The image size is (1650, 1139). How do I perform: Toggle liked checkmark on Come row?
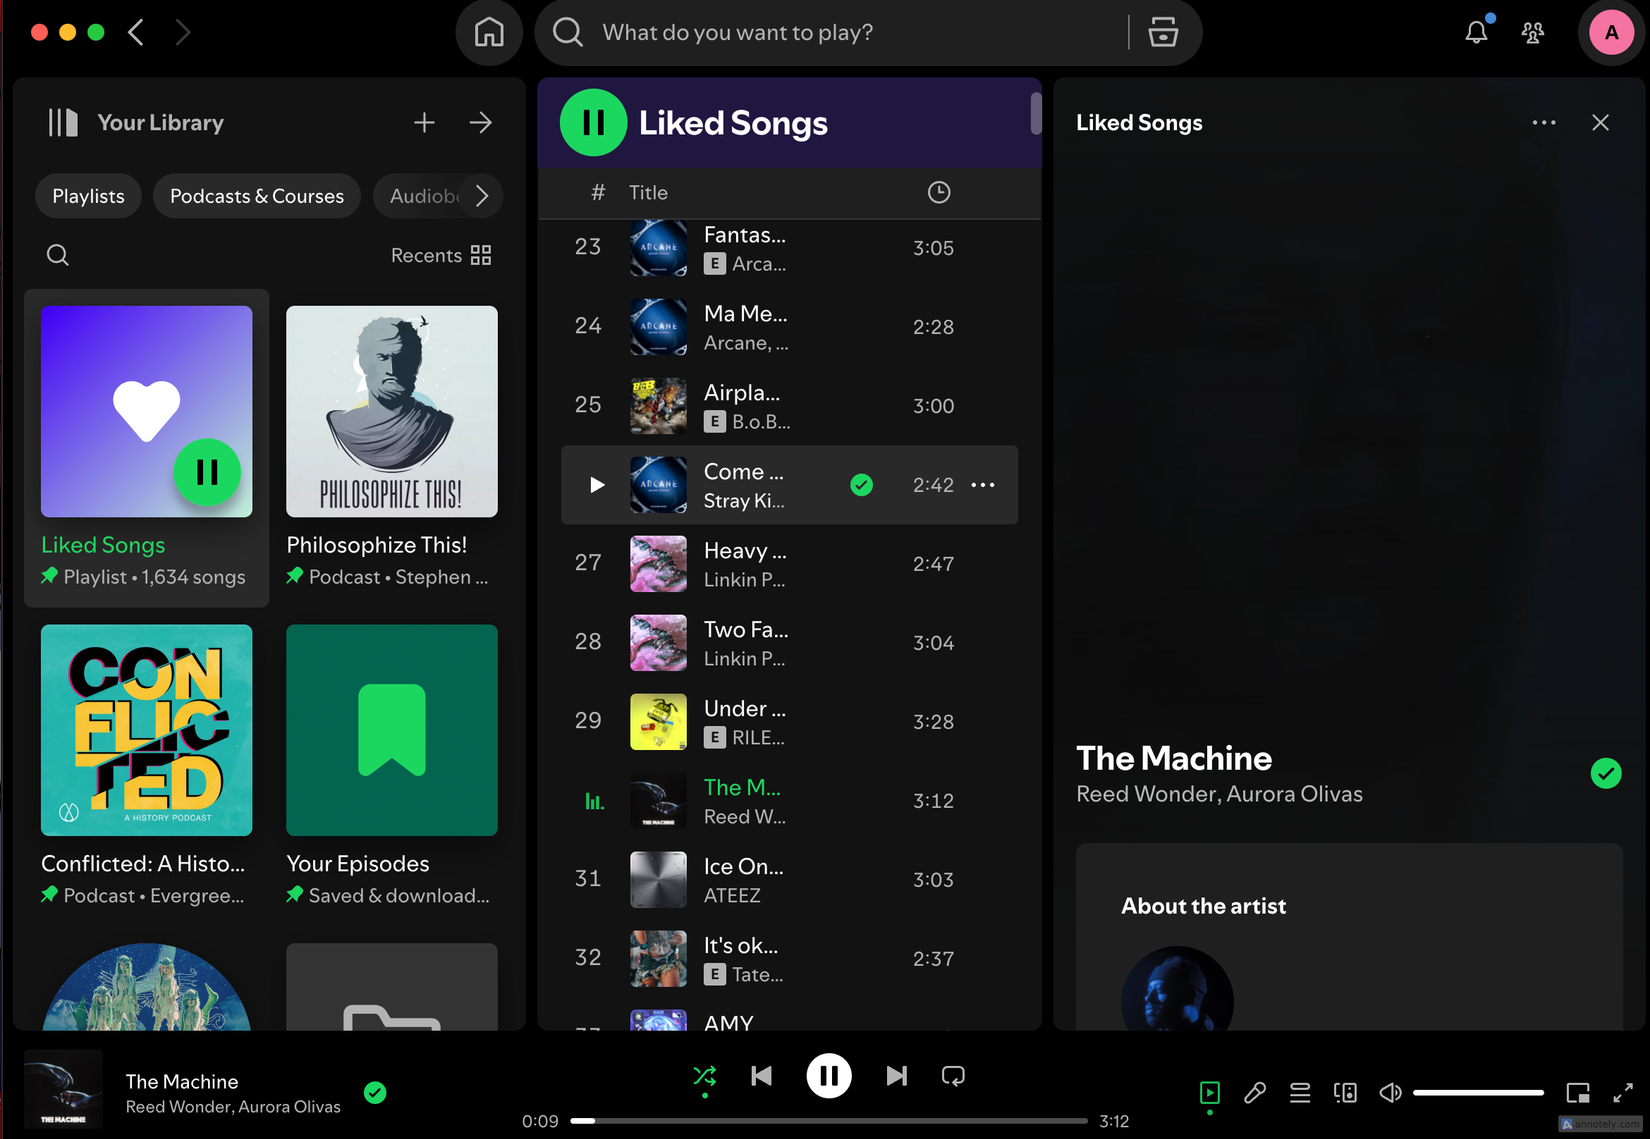[x=861, y=485]
